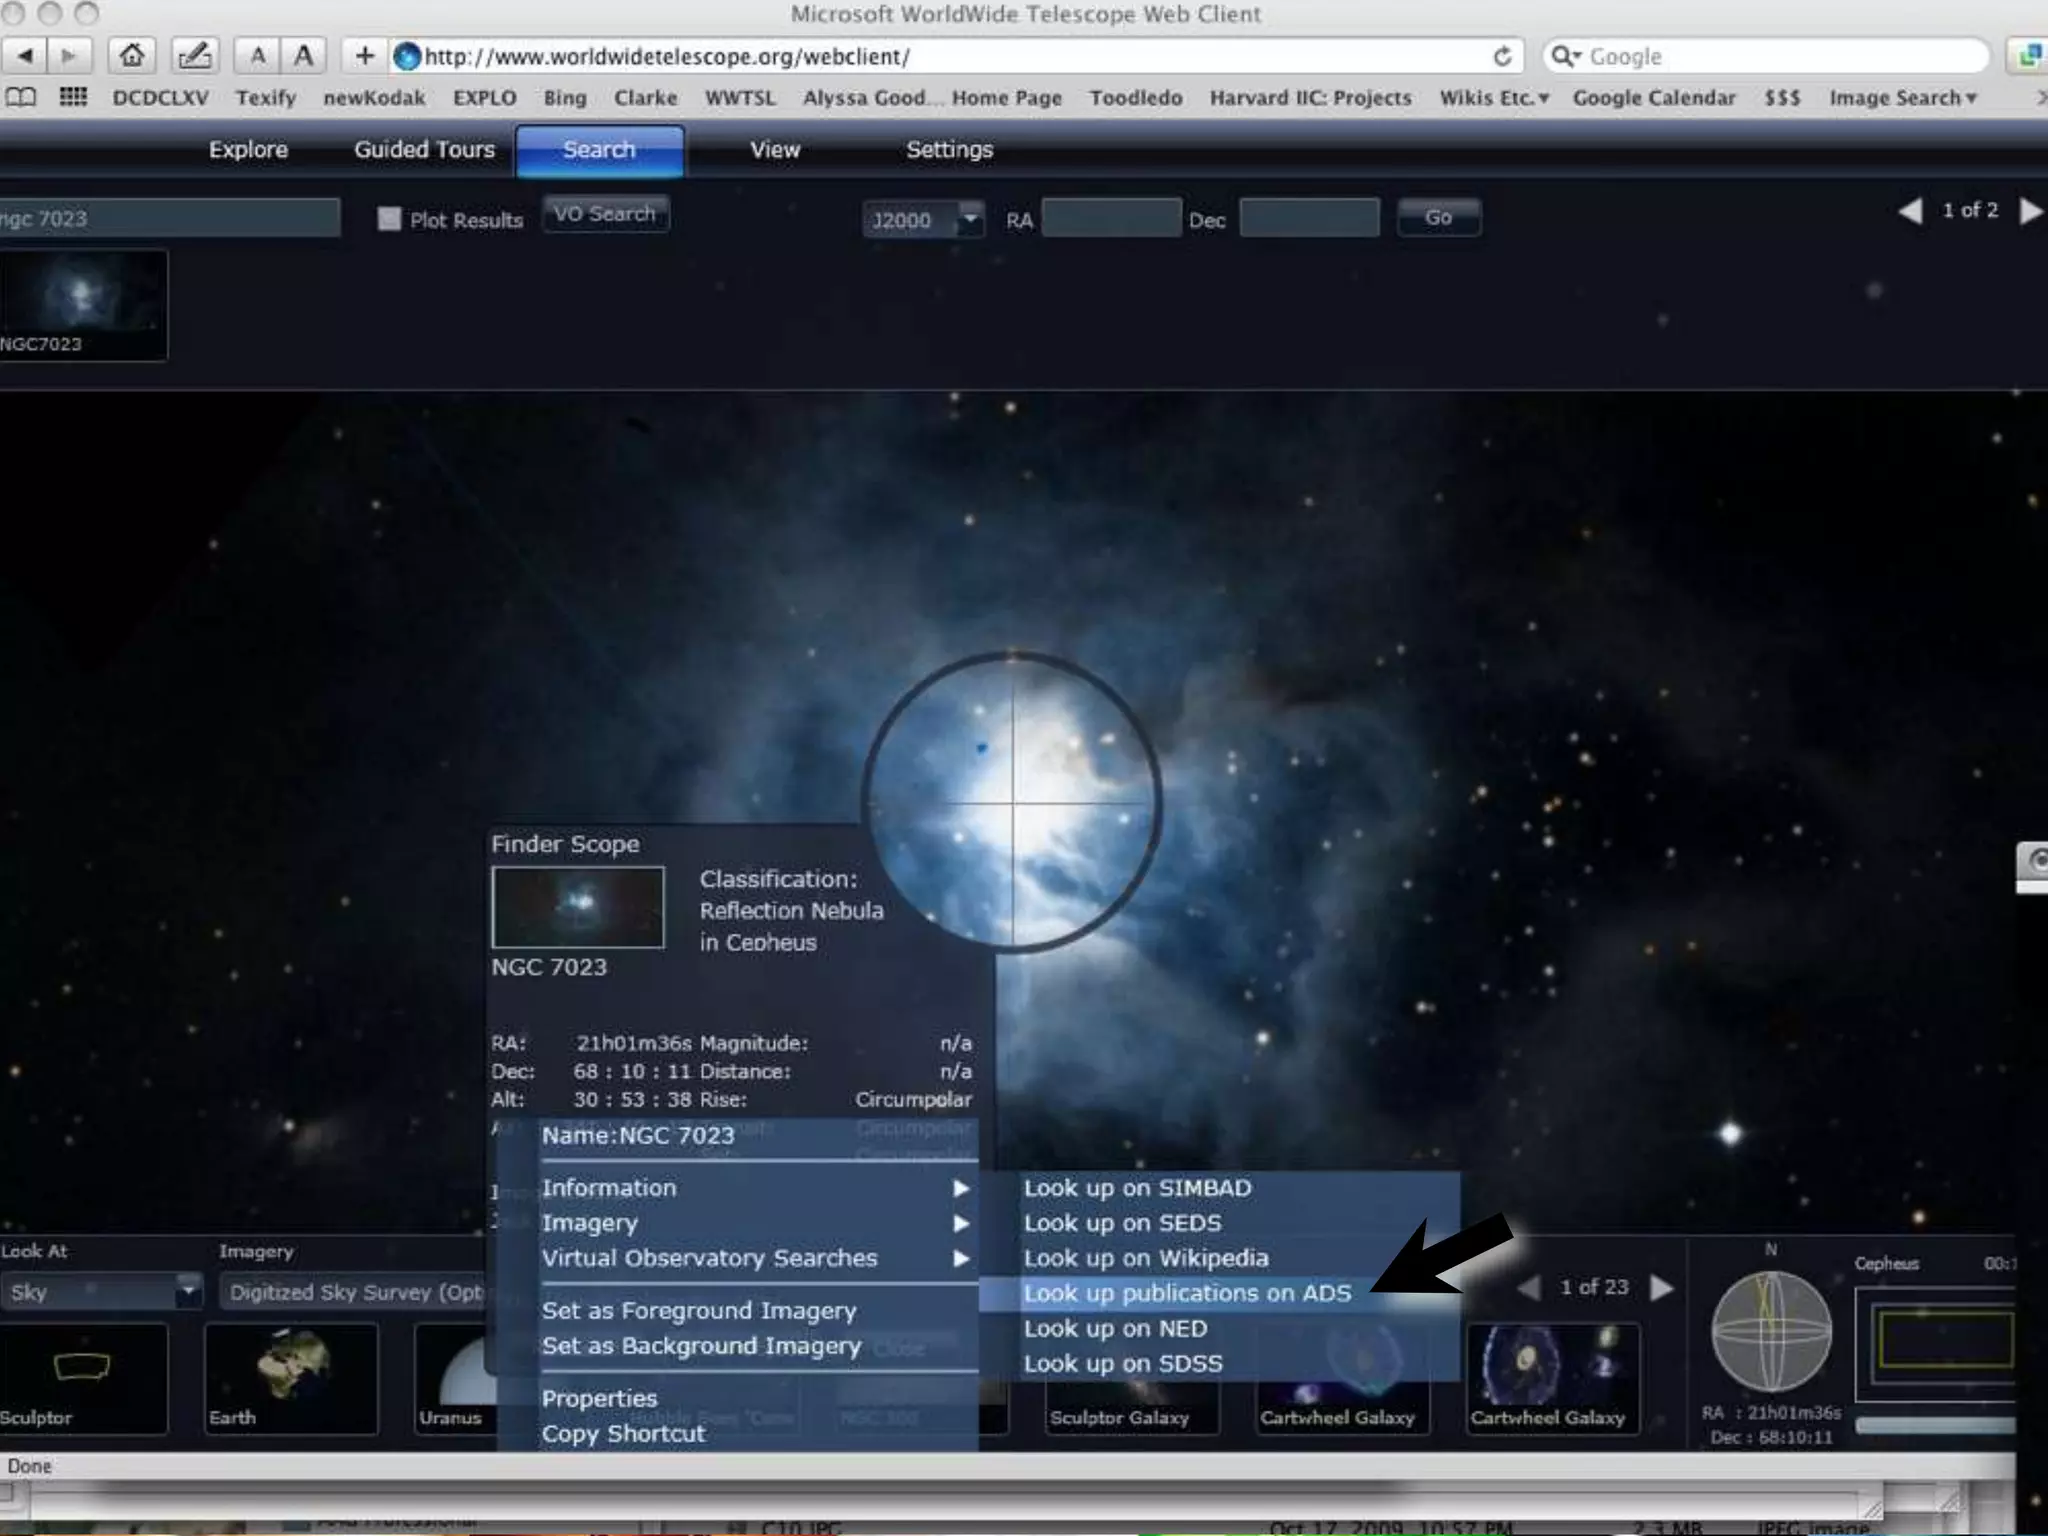The height and width of the screenshot is (1536, 2048).
Task: Choose Set as Foreground Imagery
Action: pos(699,1311)
